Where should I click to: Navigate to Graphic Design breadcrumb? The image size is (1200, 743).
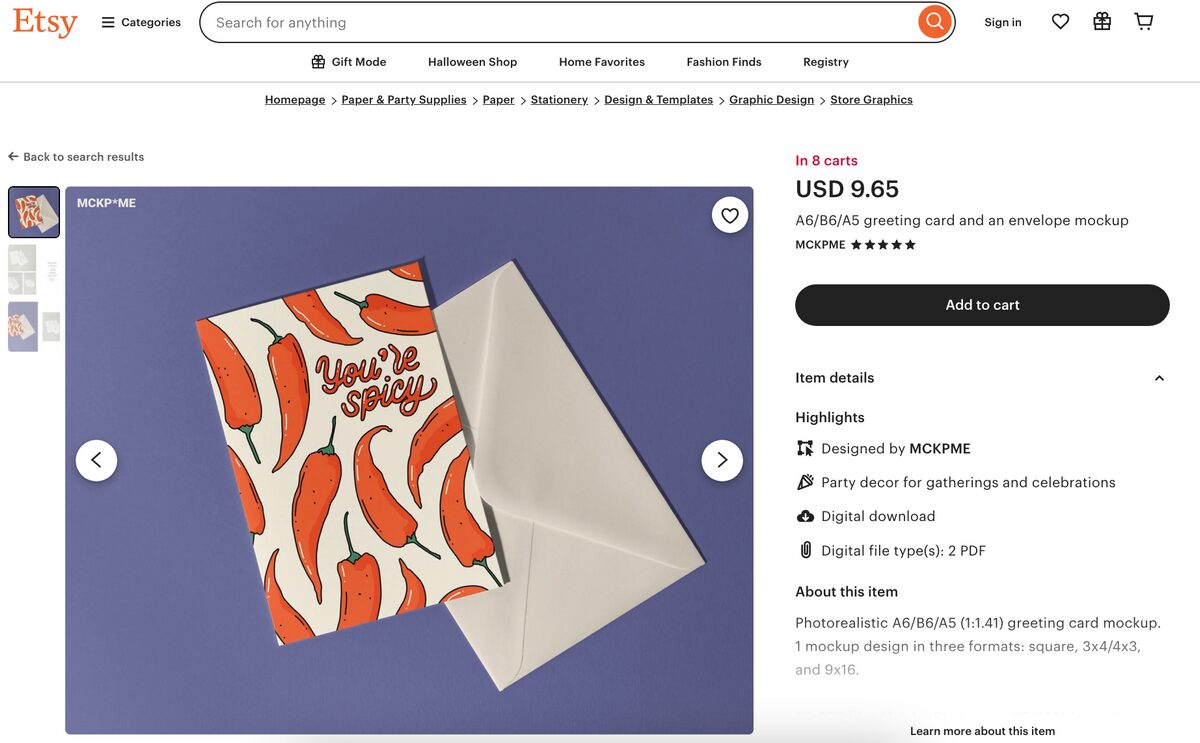(x=771, y=99)
